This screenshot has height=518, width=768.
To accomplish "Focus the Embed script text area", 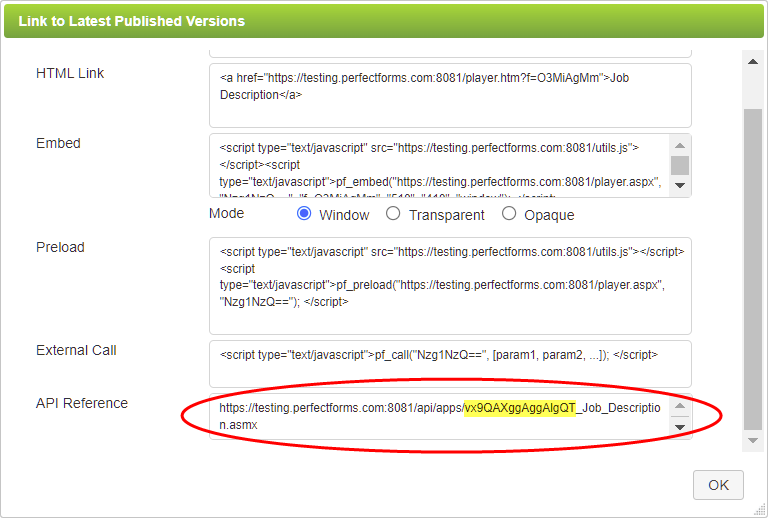I will (x=439, y=166).
